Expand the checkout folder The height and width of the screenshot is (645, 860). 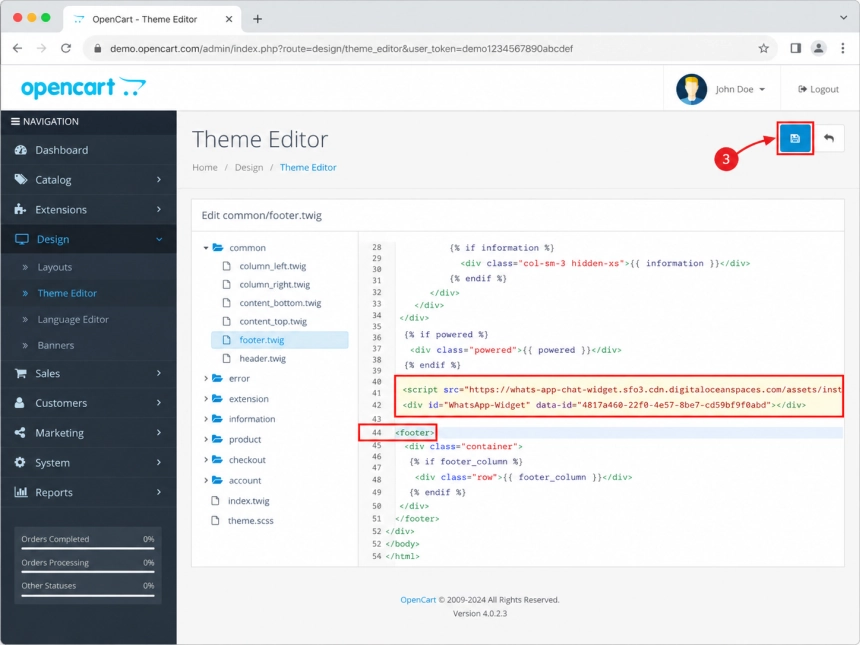pos(206,460)
